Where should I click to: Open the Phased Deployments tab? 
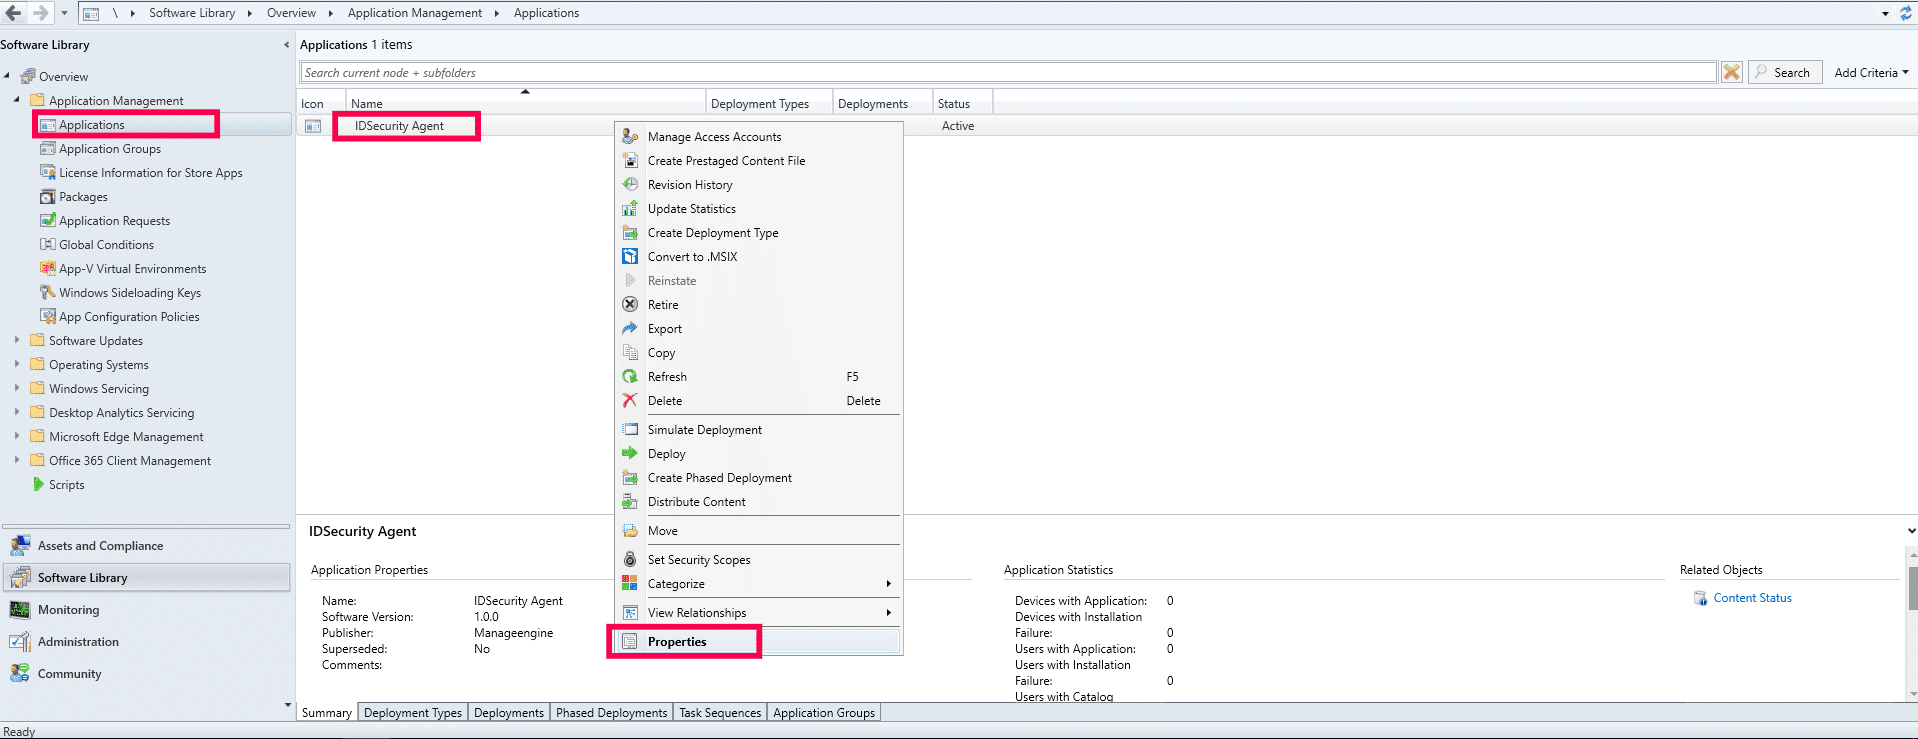point(611,713)
